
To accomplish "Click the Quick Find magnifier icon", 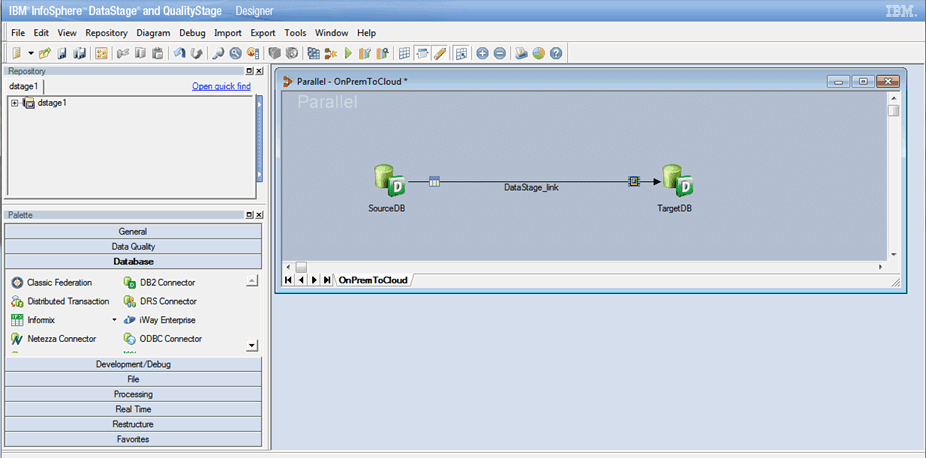I will click(219, 54).
